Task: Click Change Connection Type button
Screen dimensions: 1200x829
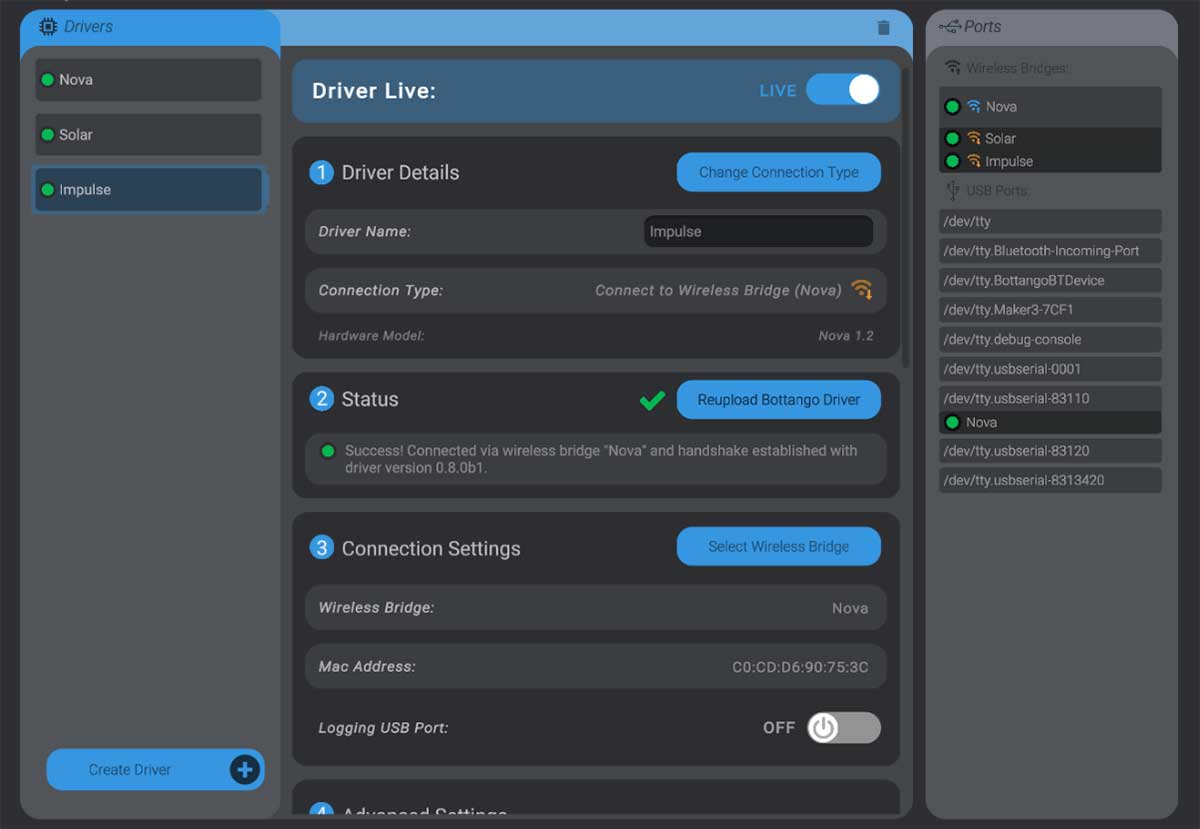Action: (779, 172)
